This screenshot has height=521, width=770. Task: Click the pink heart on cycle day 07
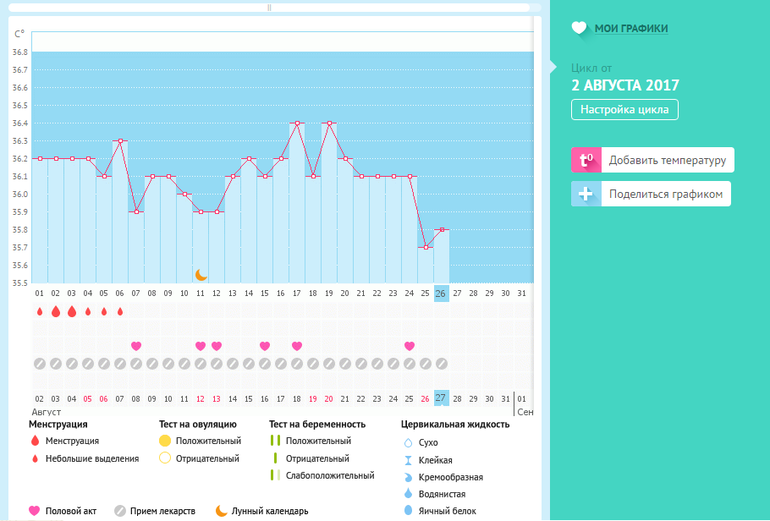136,346
